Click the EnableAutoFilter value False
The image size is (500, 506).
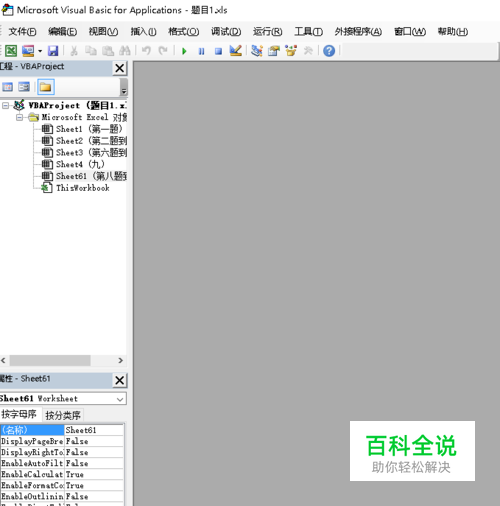(94, 463)
